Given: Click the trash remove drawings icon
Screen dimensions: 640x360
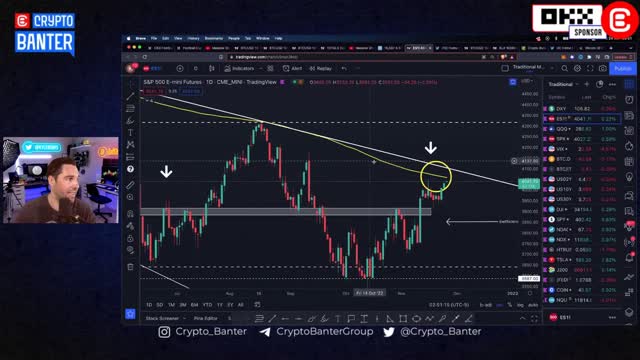Looking at the screenshot, I should [x=130, y=267].
